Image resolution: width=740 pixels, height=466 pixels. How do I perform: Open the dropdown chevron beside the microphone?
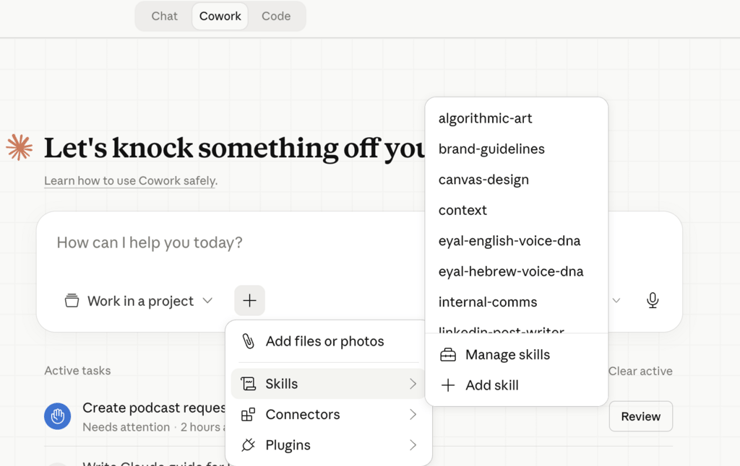(x=616, y=300)
